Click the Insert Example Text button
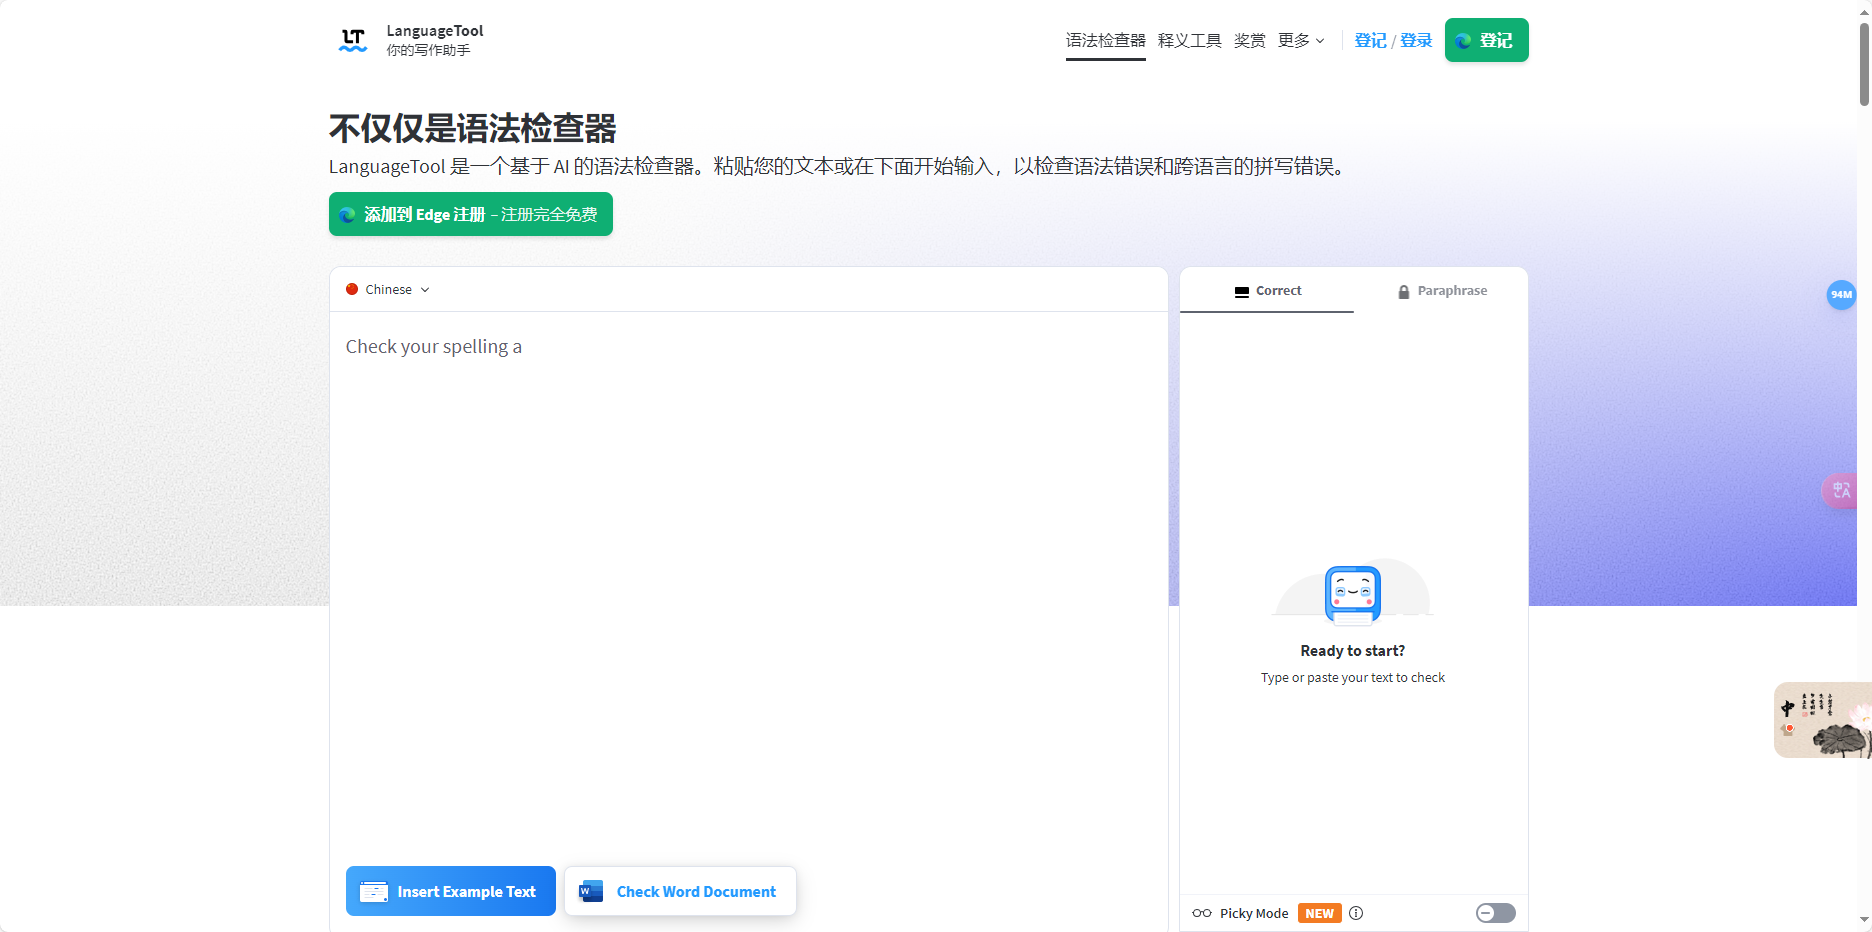This screenshot has width=1872, height=932. [x=450, y=891]
